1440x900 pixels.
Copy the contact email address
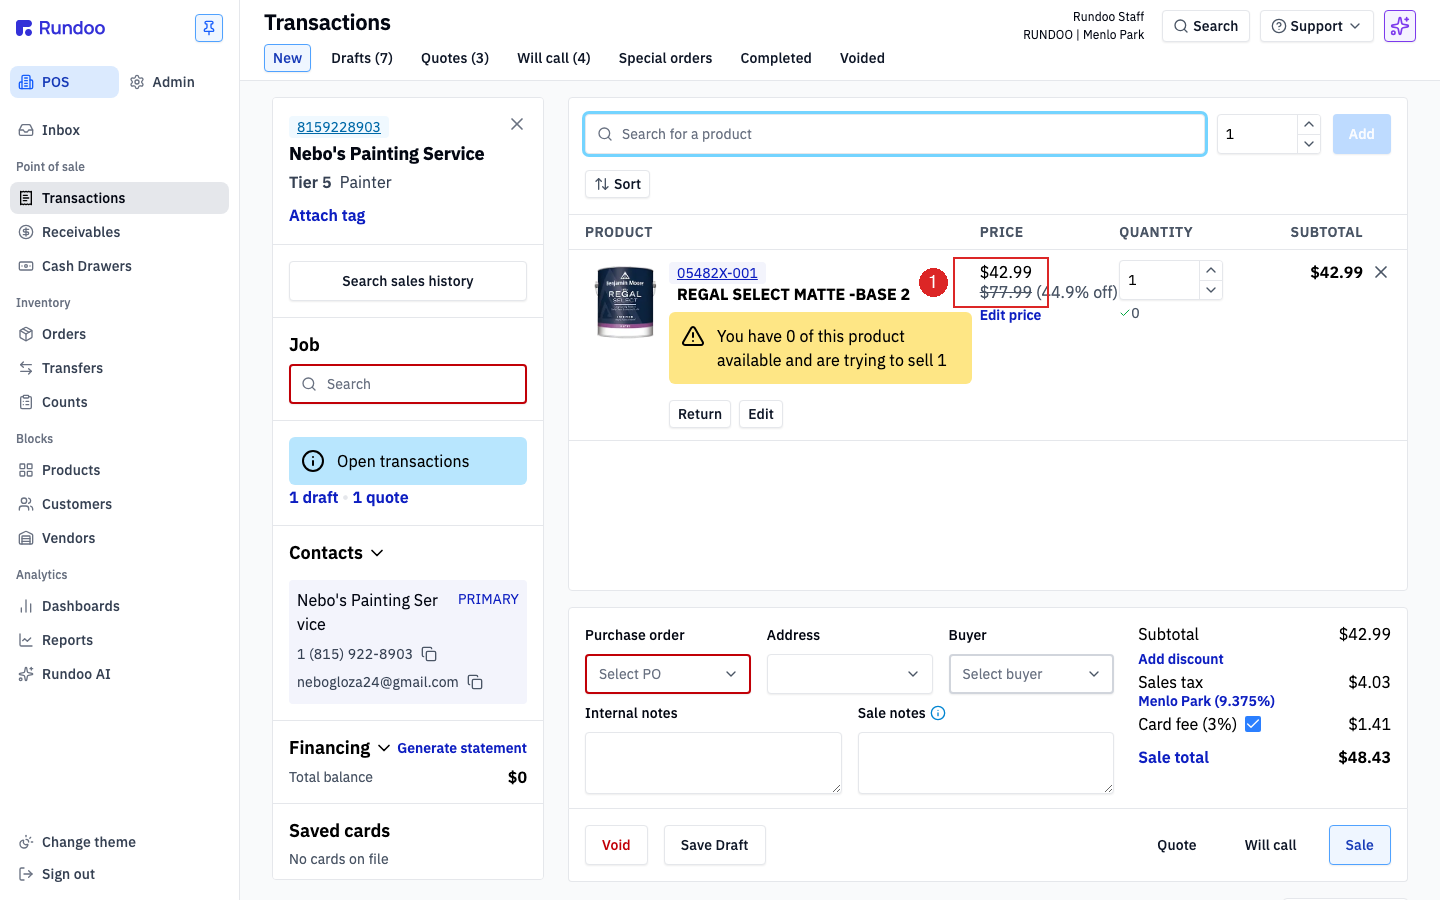[475, 682]
